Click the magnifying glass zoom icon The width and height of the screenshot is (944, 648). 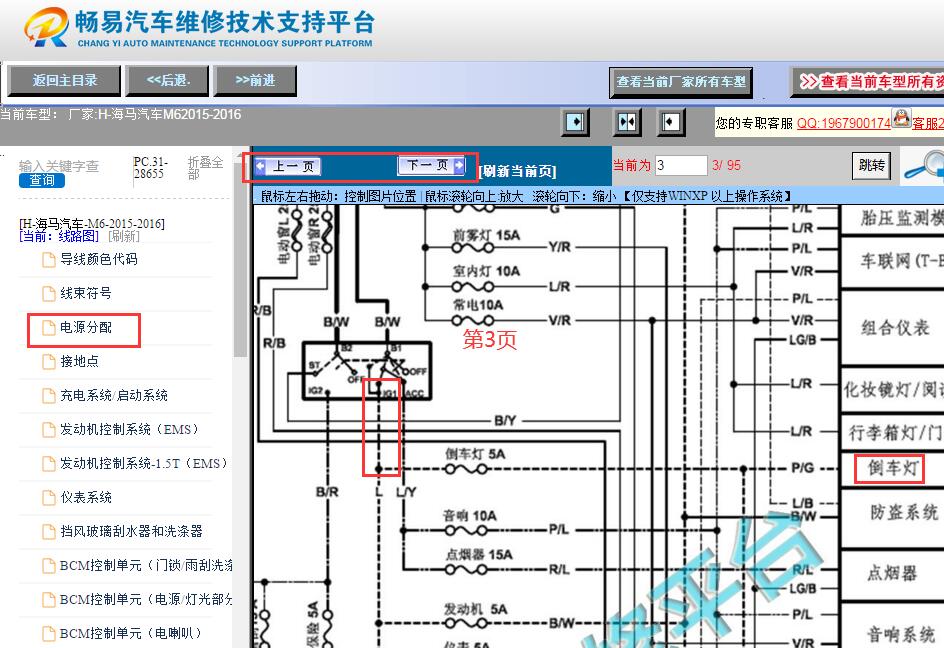(x=925, y=166)
